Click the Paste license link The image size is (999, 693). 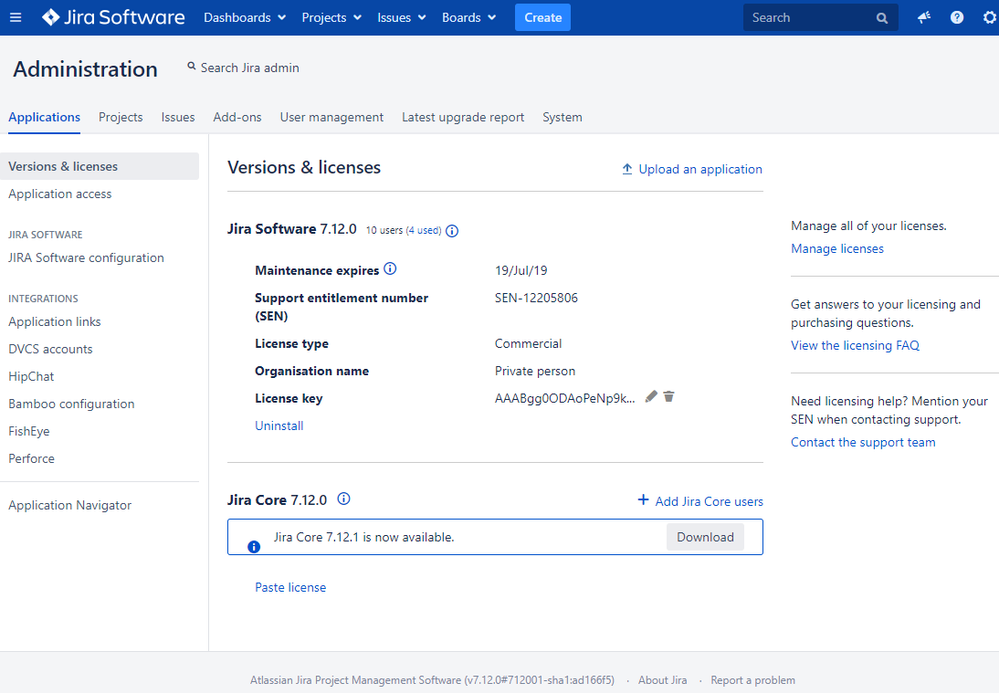(x=291, y=587)
